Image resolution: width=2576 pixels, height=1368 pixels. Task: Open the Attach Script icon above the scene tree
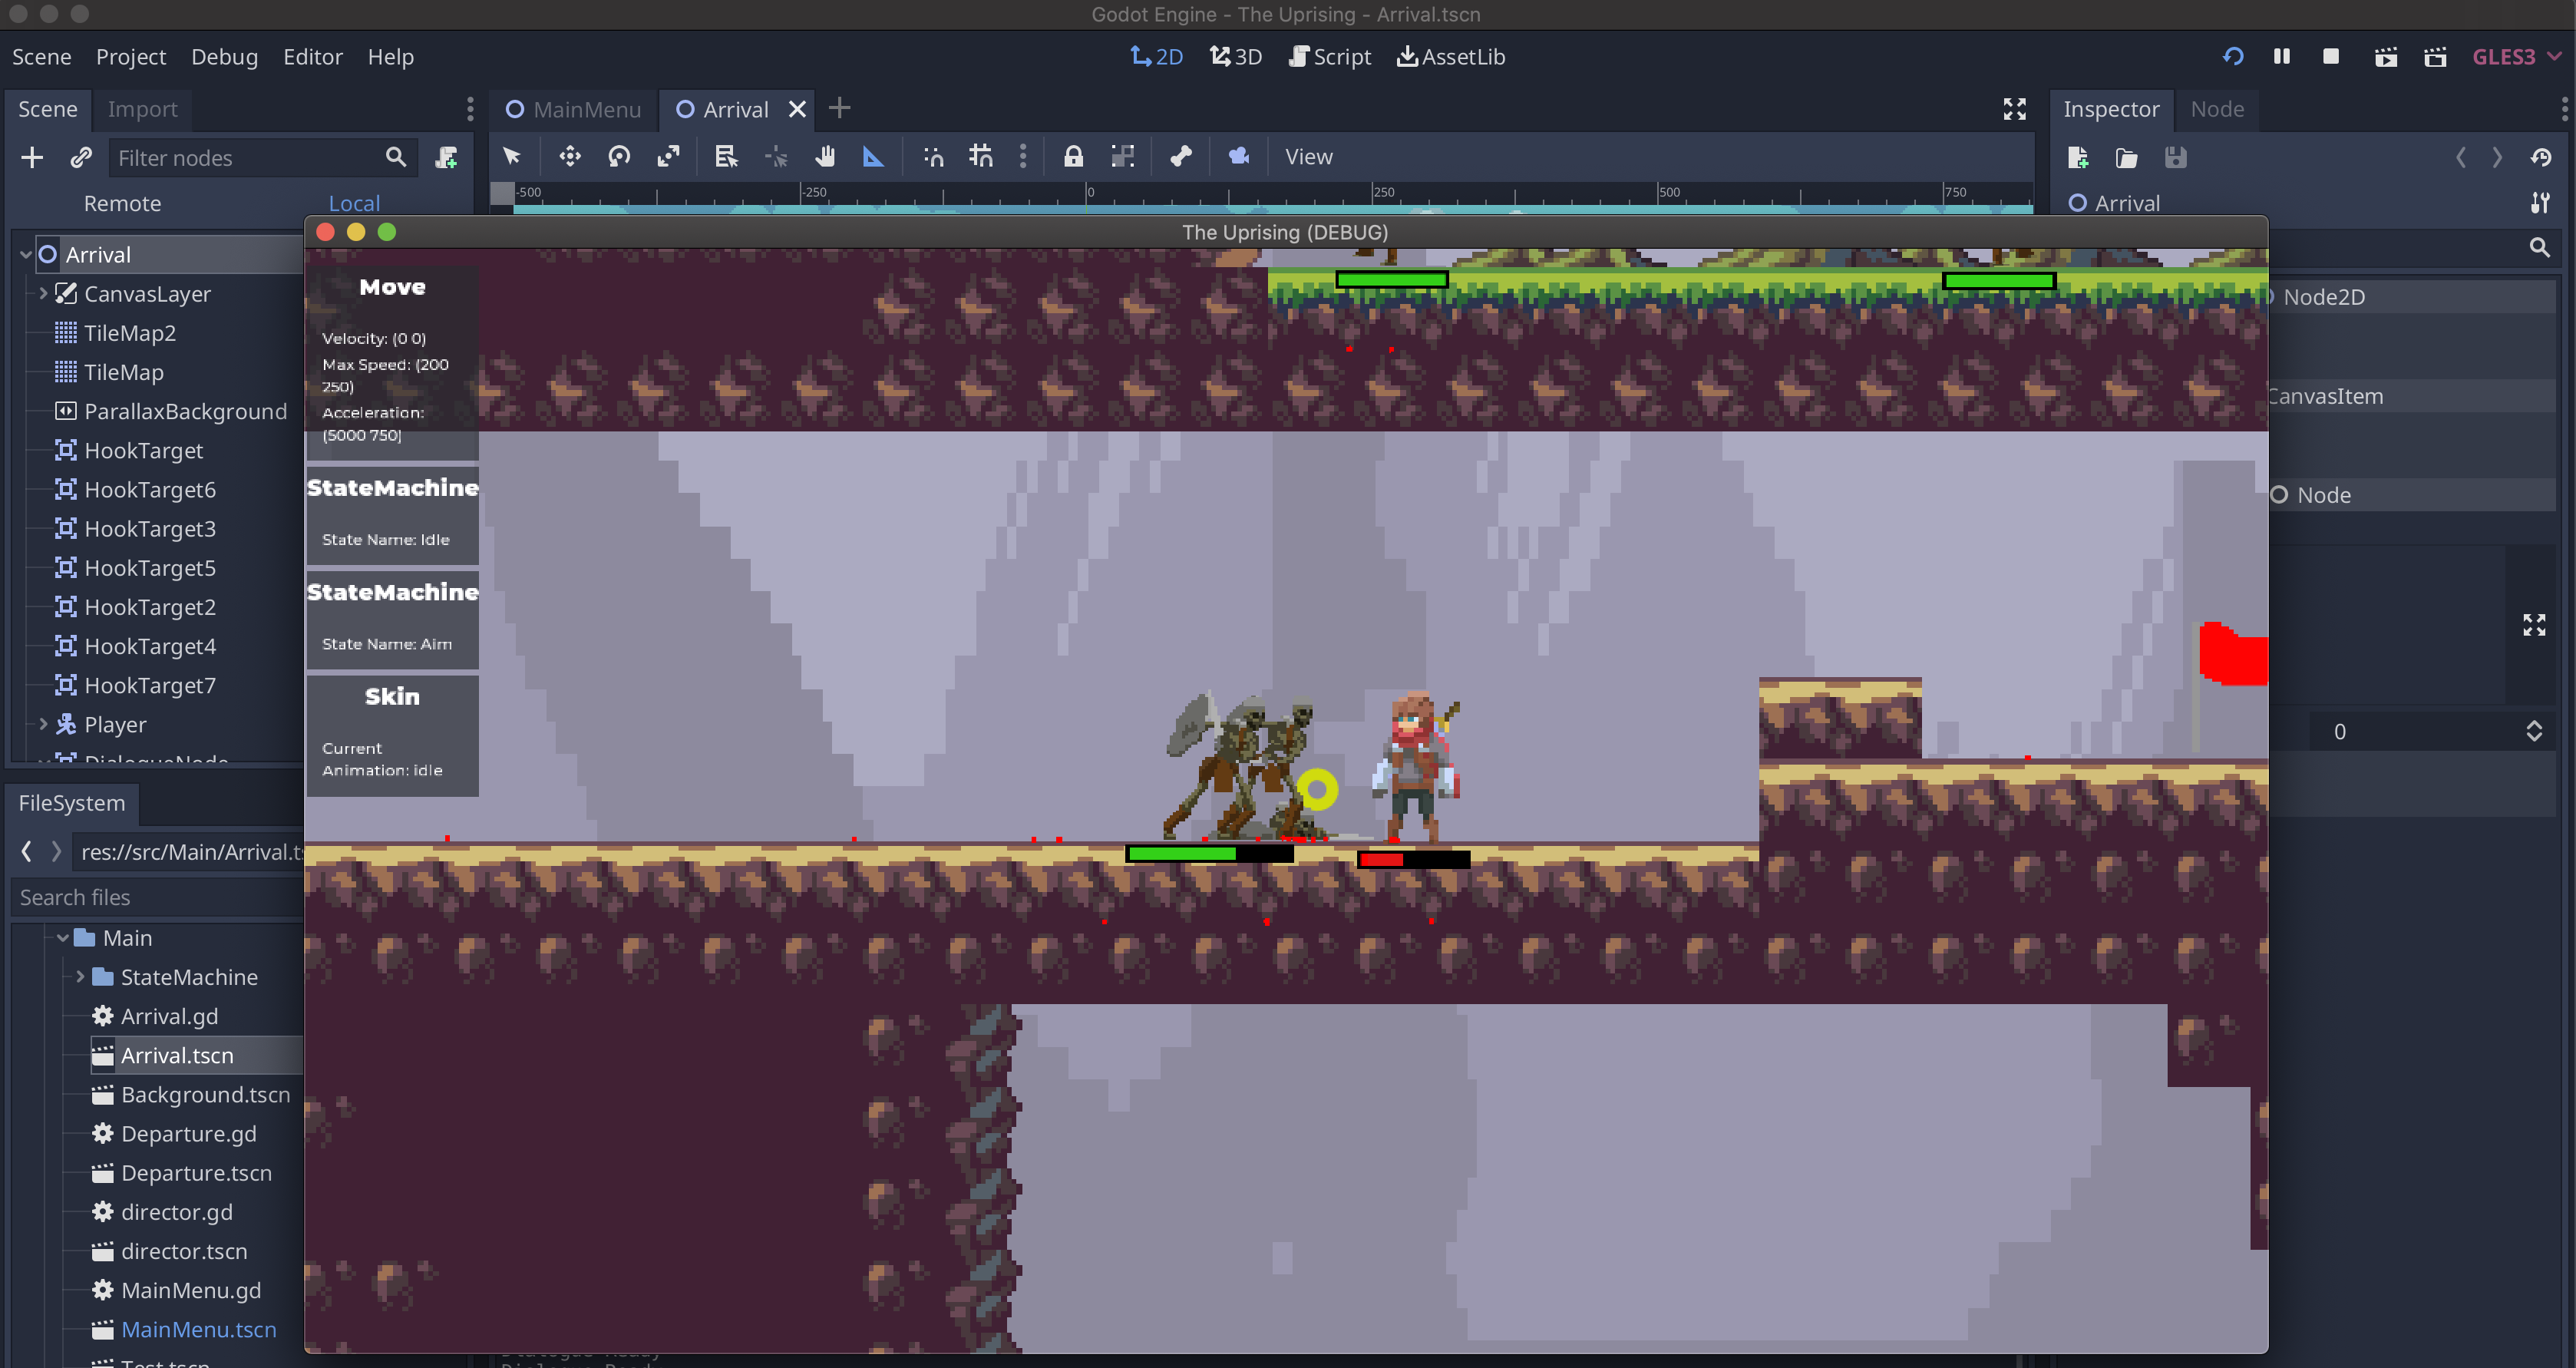click(447, 157)
